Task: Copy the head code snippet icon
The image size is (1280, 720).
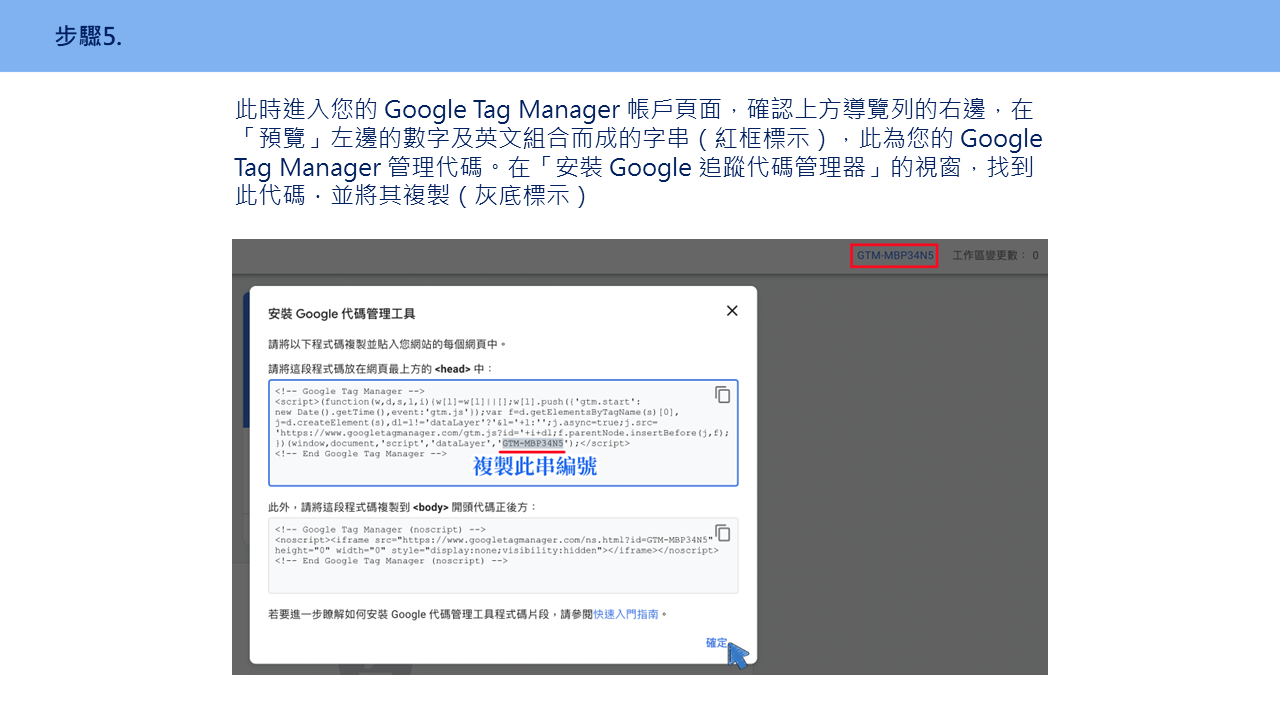Action: click(x=722, y=395)
